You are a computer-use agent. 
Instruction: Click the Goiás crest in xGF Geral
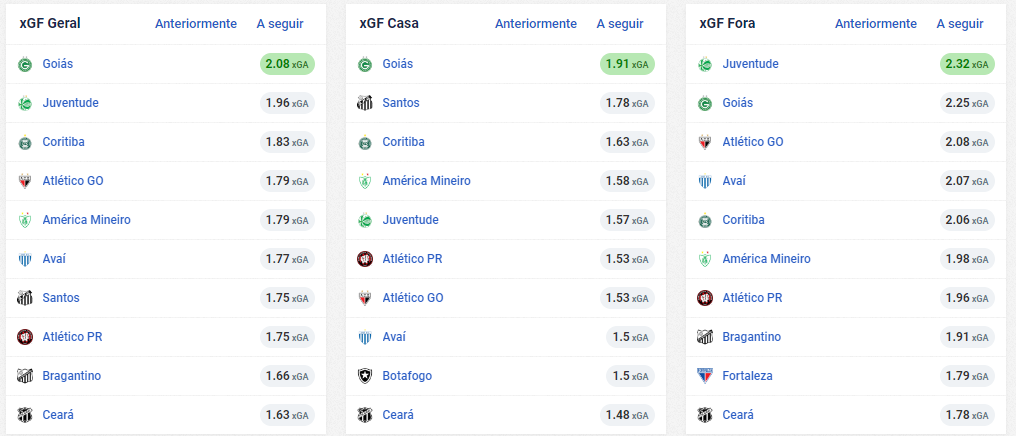pyautogui.click(x=25, y=65)
